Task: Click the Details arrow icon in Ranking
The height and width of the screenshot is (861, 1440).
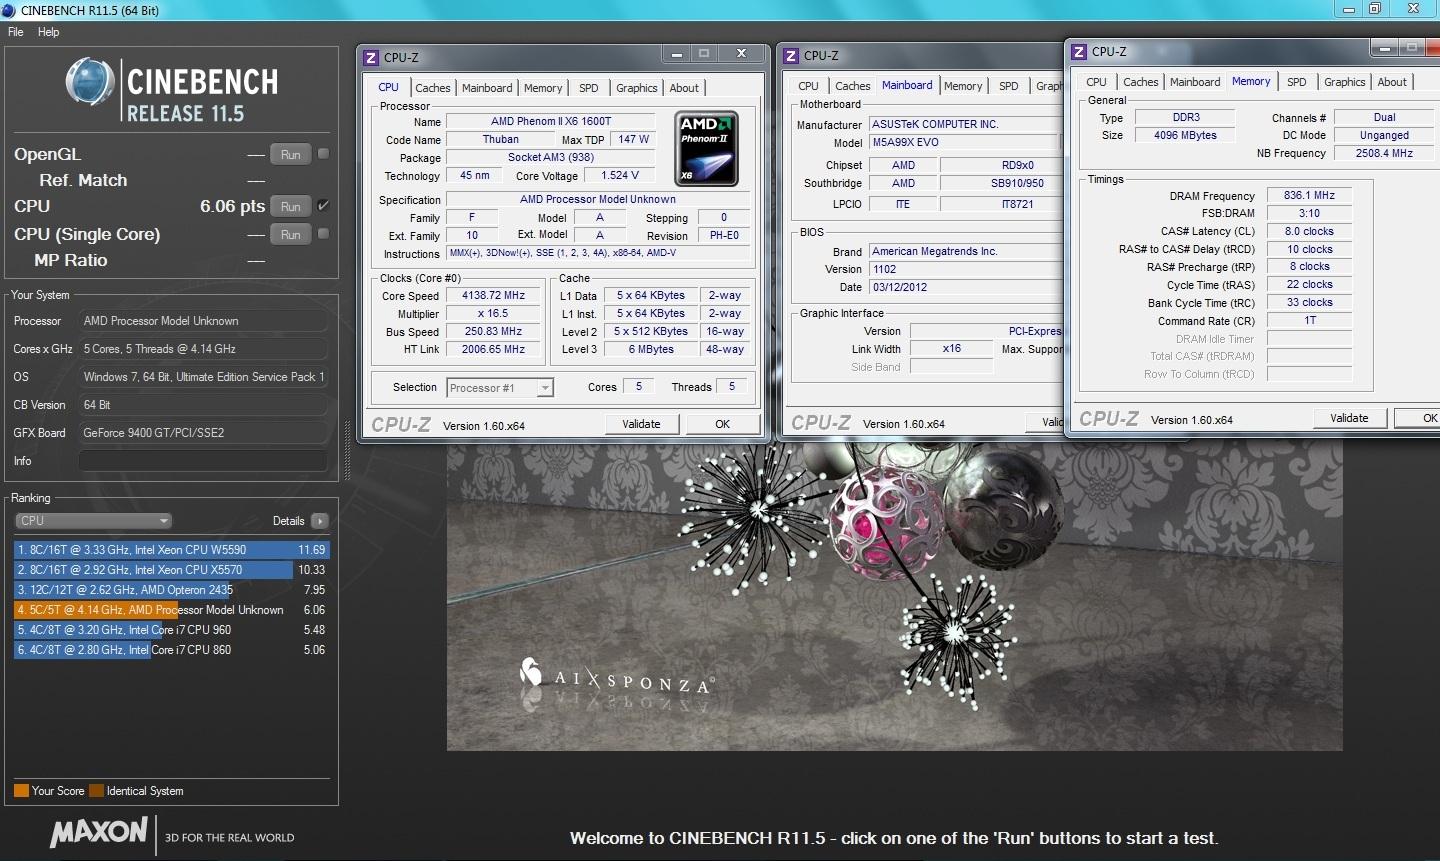Action: (x=320, y=521)
